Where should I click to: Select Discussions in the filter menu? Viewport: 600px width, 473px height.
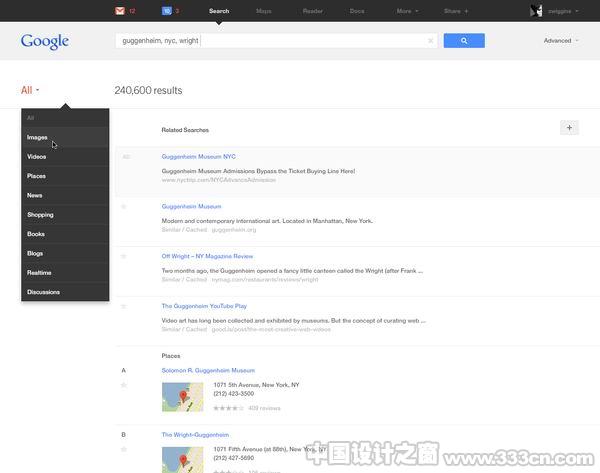(65, 292)
